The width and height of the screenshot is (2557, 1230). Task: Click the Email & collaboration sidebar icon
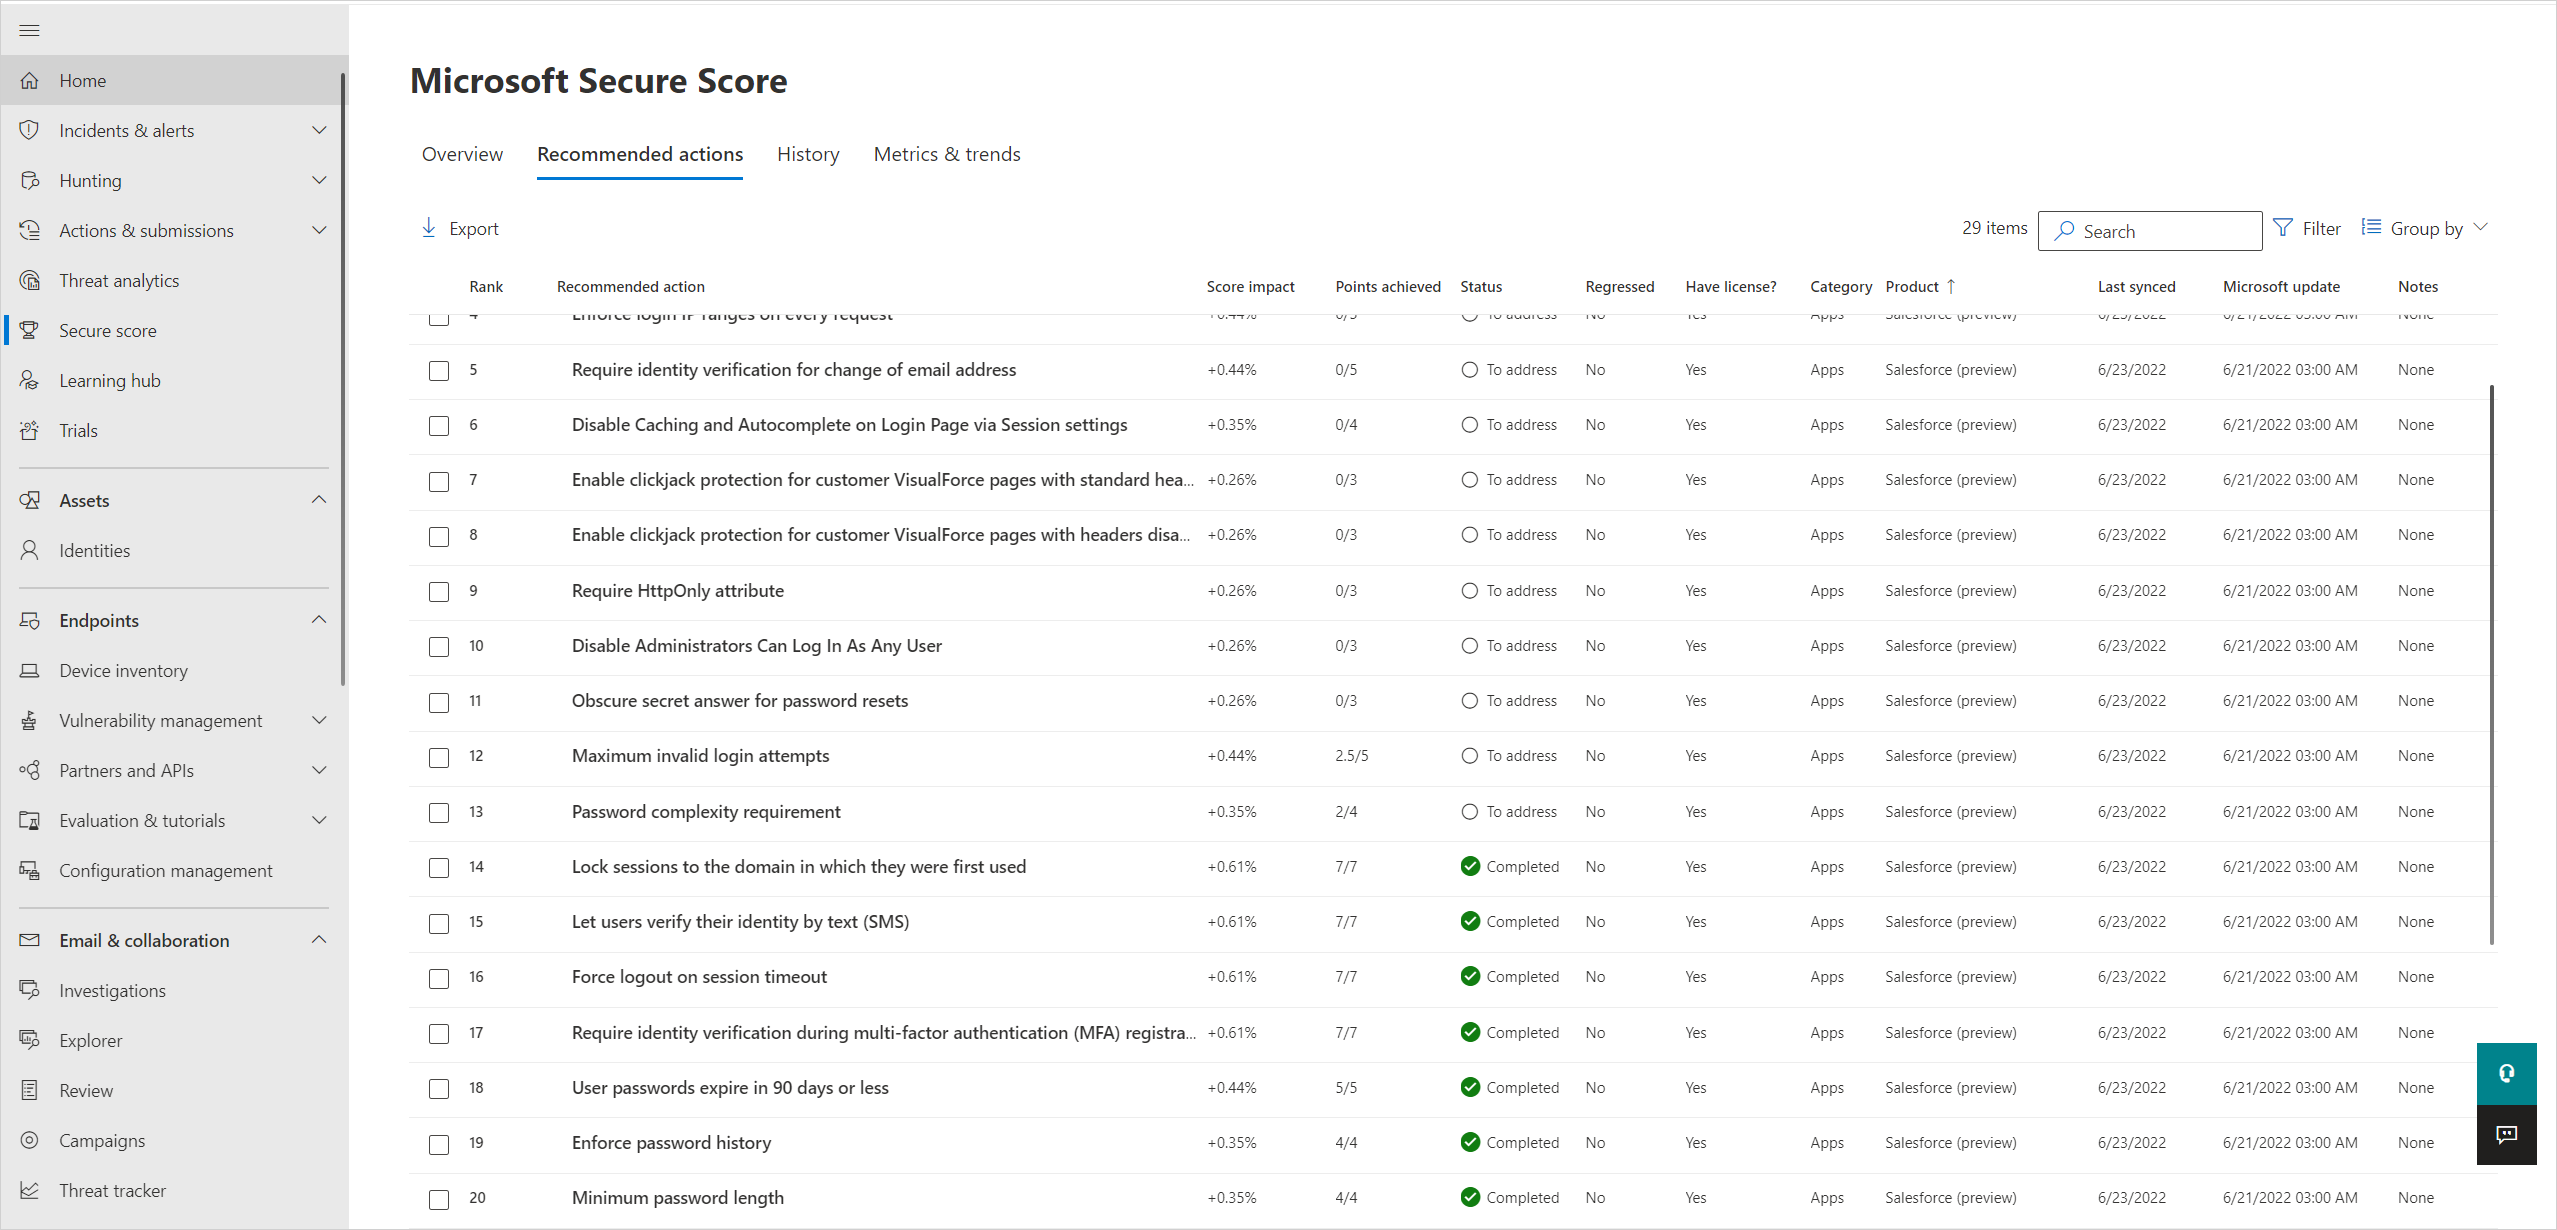point(29,940)
